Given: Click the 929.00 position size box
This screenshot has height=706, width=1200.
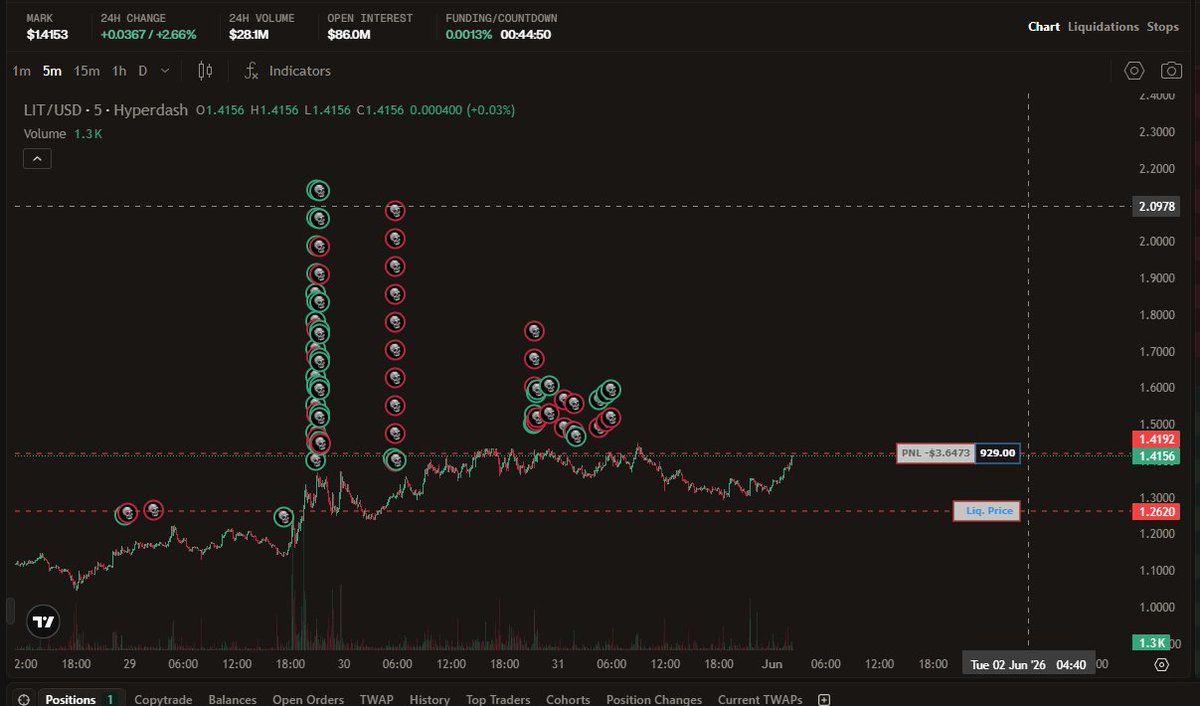Looking at the screenshot, I should click(x=997, y=453).
